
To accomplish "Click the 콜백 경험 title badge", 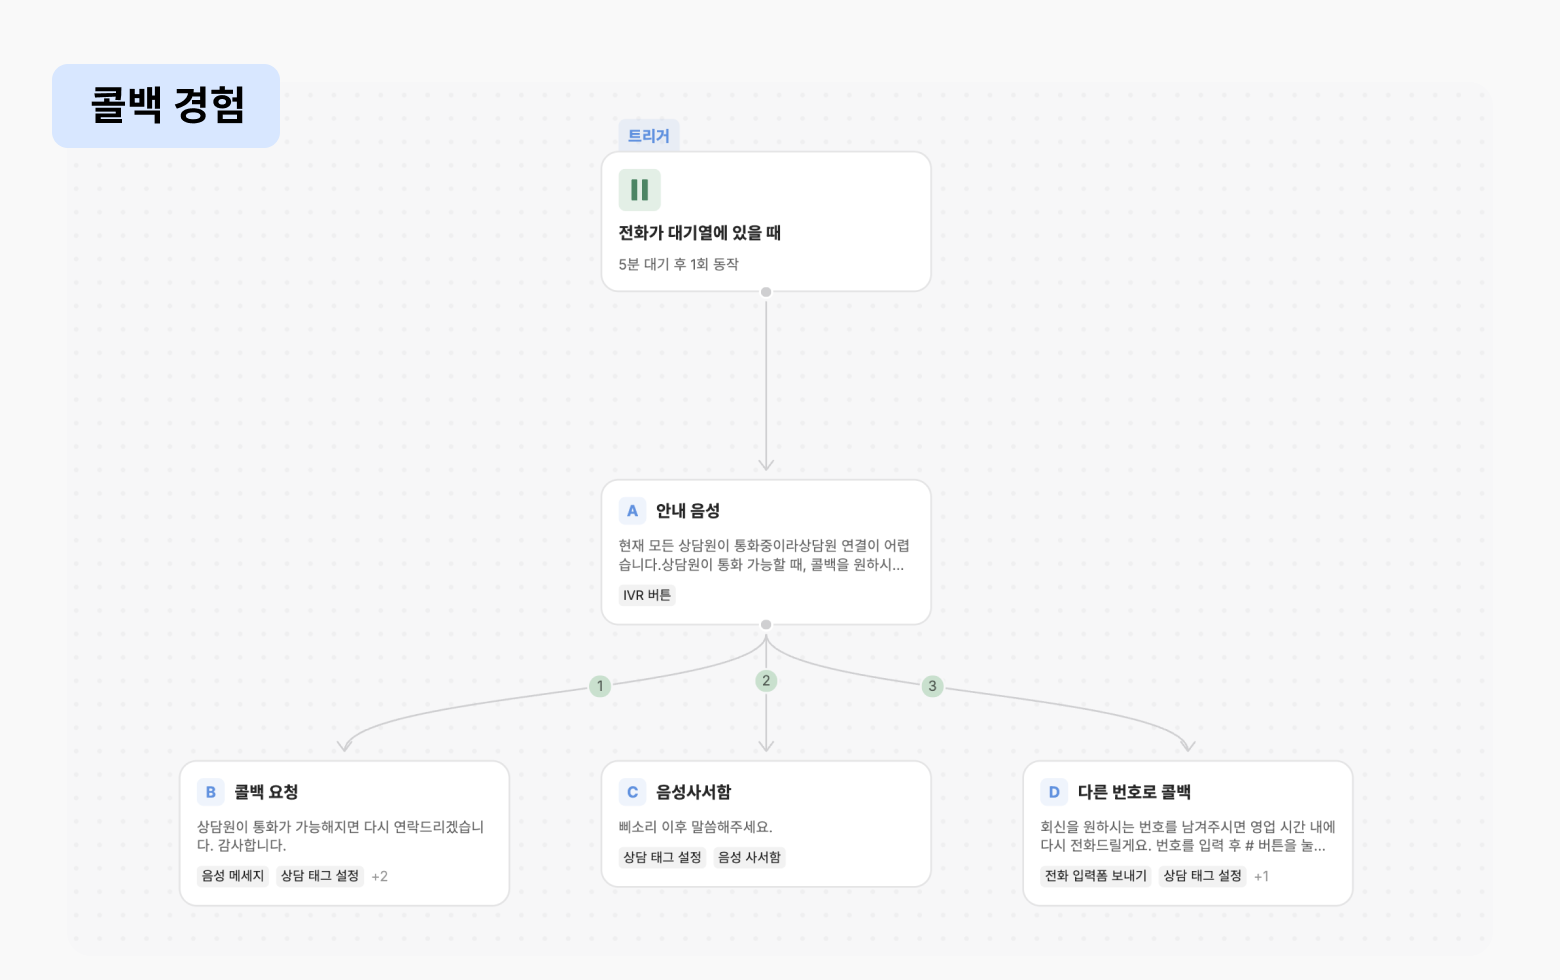I will click(x=166, y=106).
